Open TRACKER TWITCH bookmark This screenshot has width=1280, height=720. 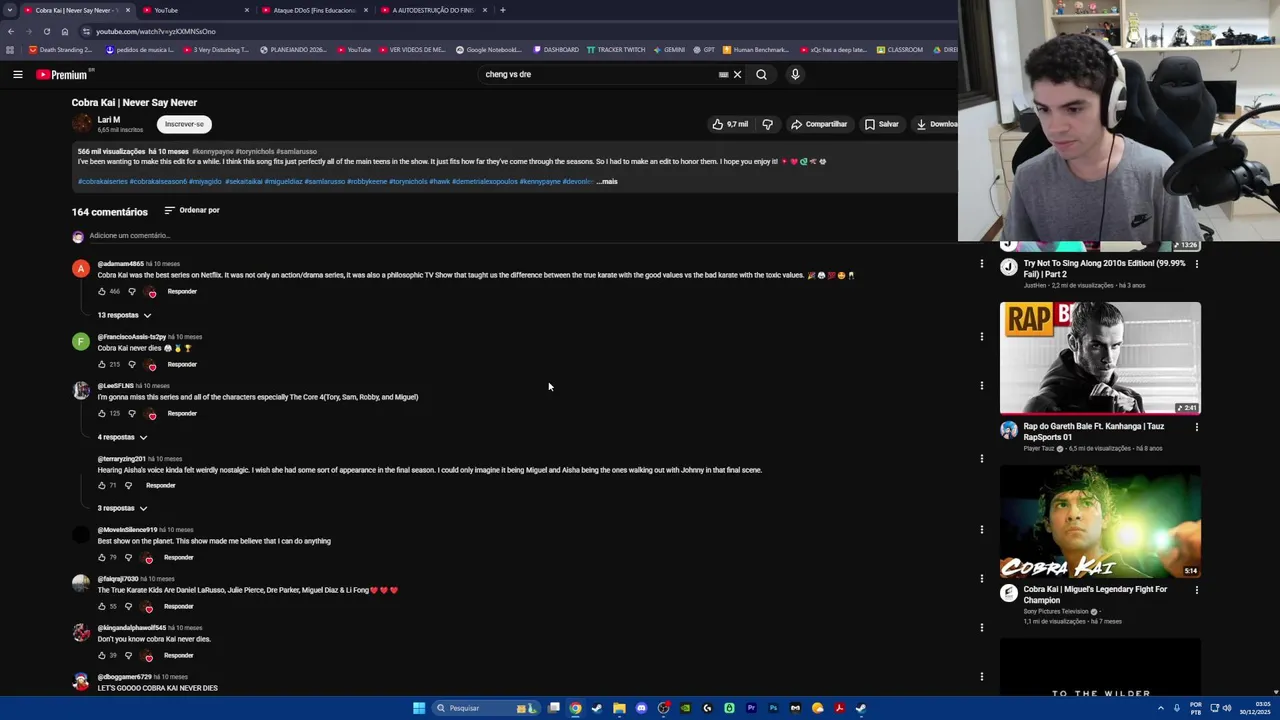(616, 50)
